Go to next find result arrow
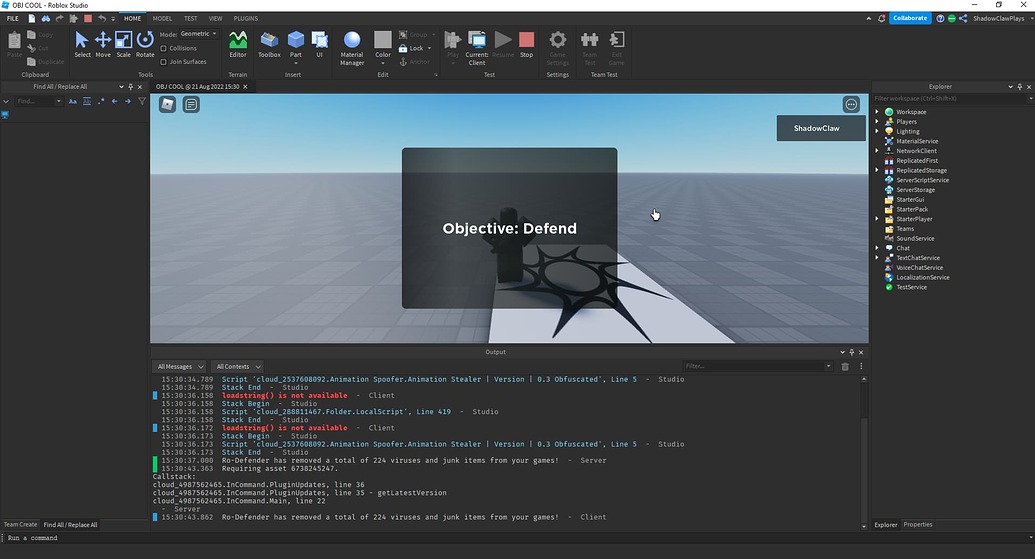Screen dimensions: 1035x559 127,102
